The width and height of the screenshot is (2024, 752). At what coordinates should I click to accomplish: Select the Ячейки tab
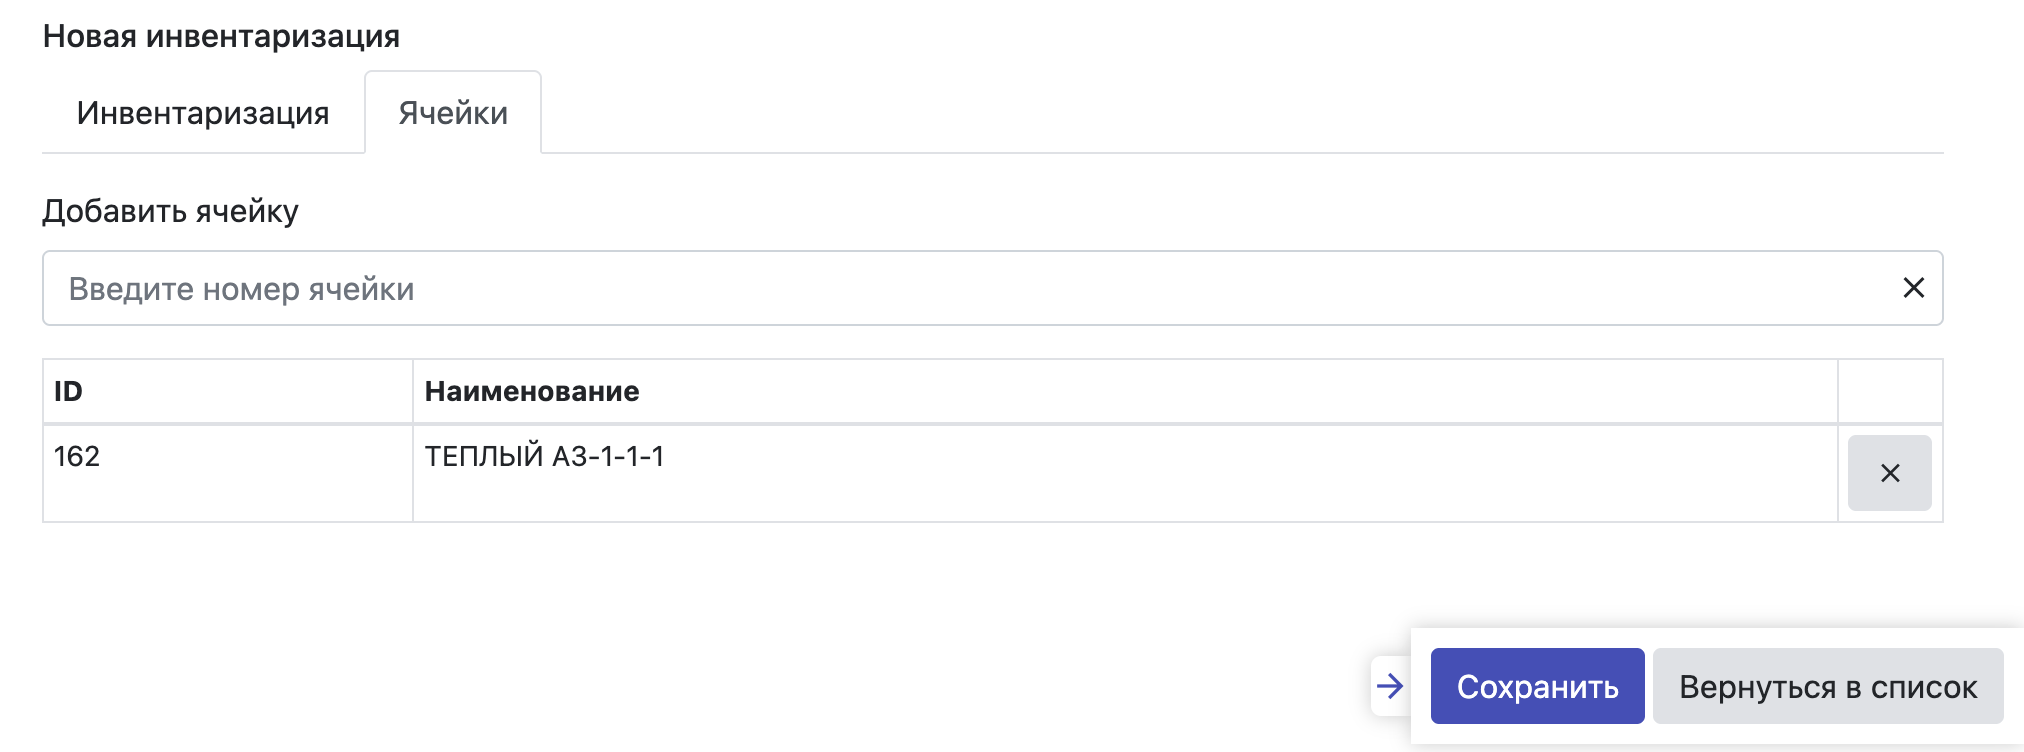453,113
